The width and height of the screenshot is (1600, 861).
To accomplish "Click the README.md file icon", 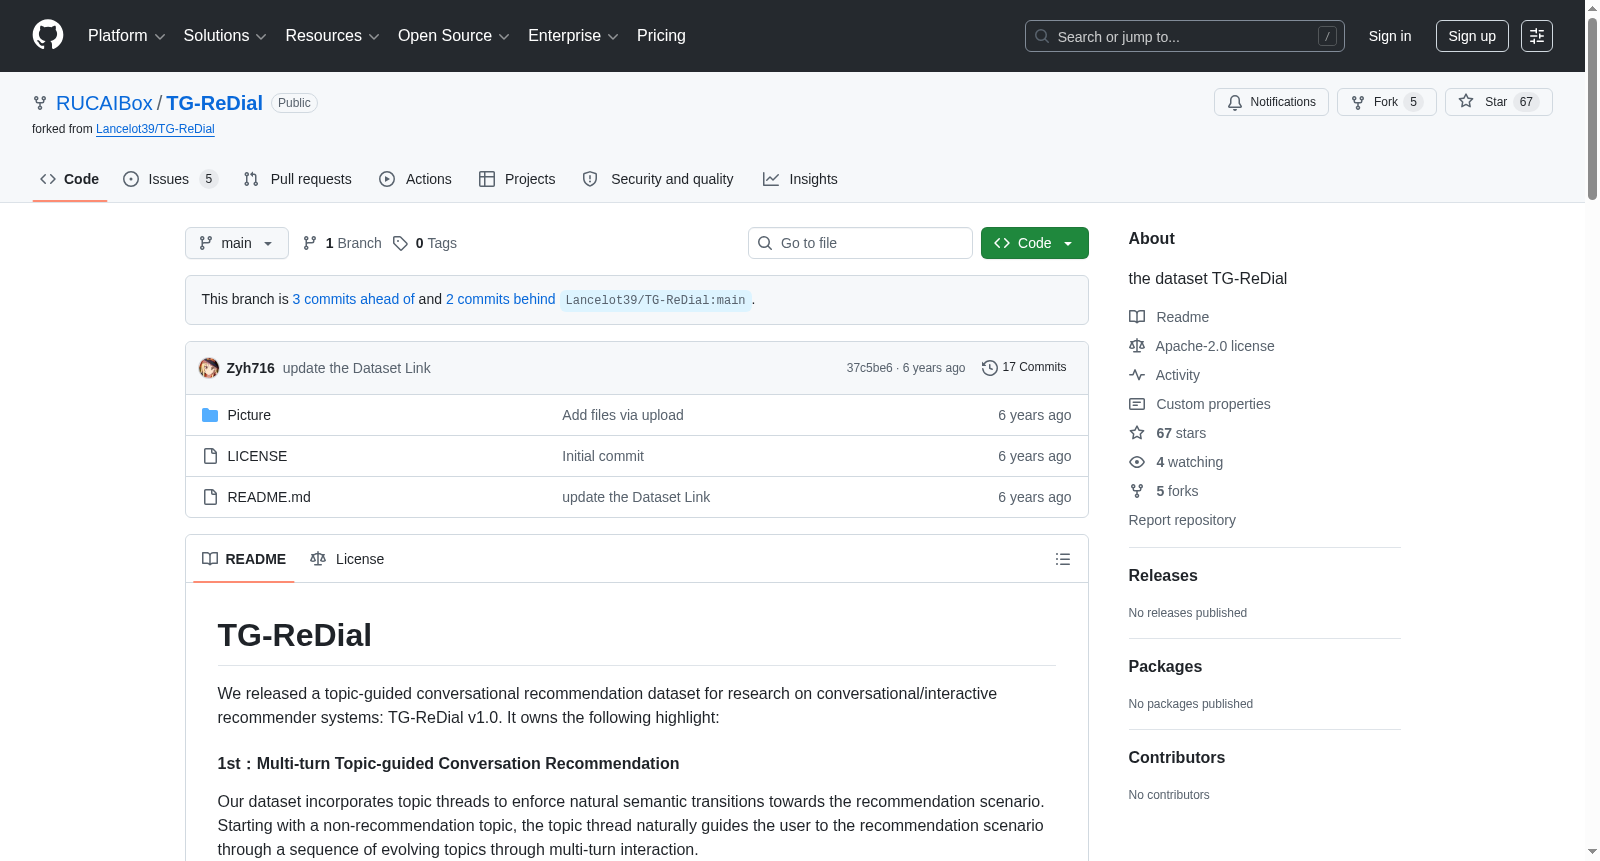I will (x=210, y=497).
